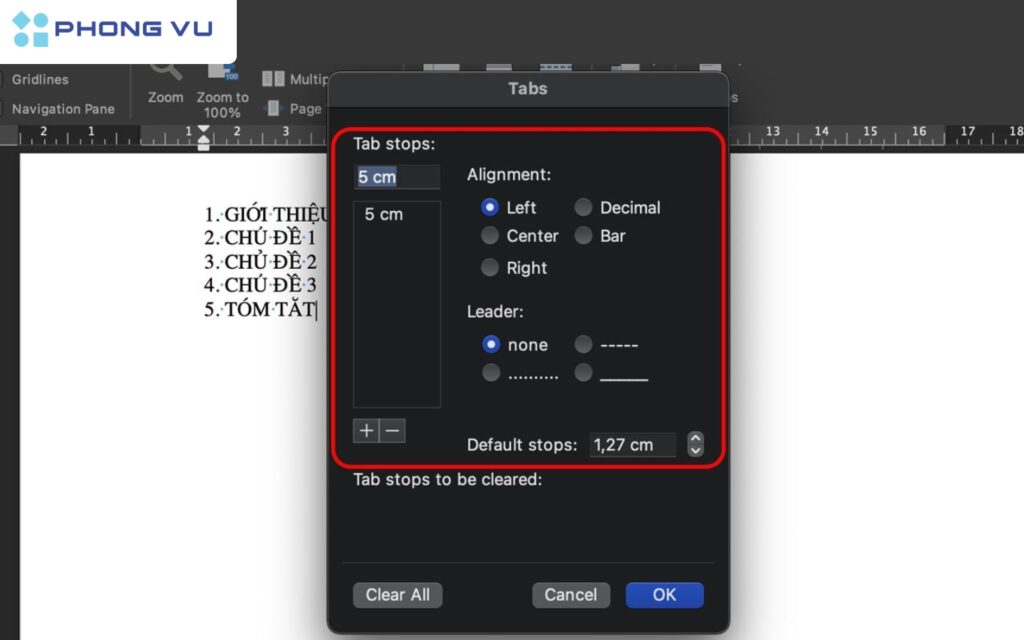The width and height of the screenshot is (1024, 640).
Task: Click the tab stop position field showing 5 cm
Action: click(x=397, y=177)
